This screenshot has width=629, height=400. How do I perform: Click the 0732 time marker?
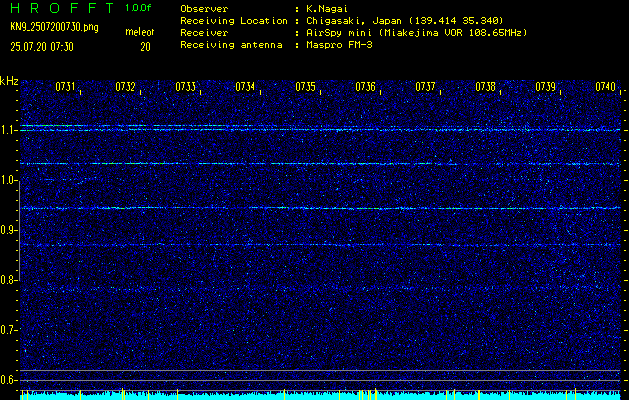coord(125,87)
